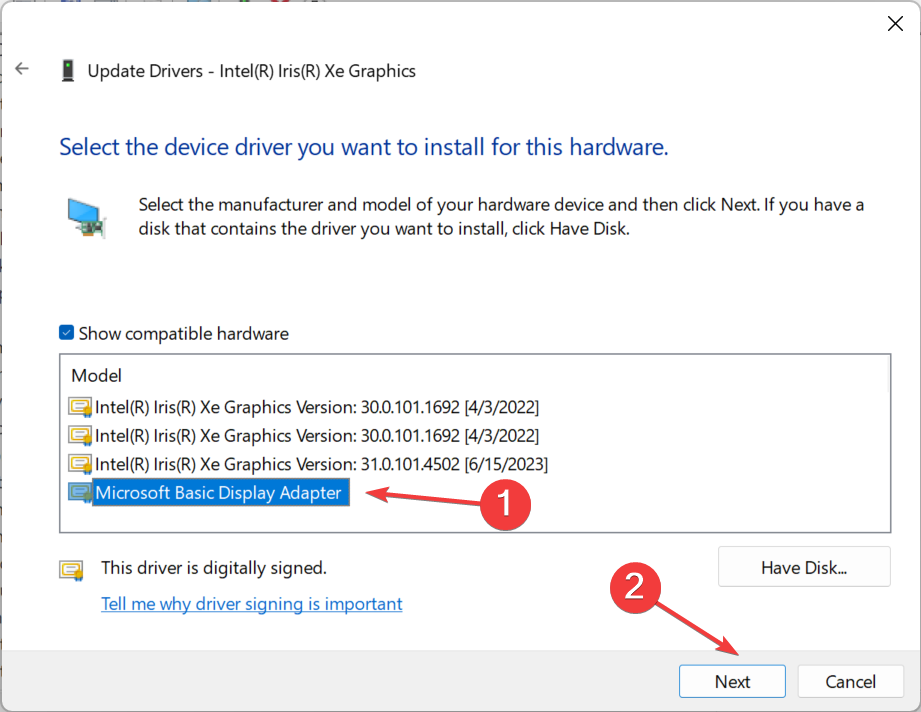
Task: Open Tell me why driver signing is important
Action: [251, 603]
